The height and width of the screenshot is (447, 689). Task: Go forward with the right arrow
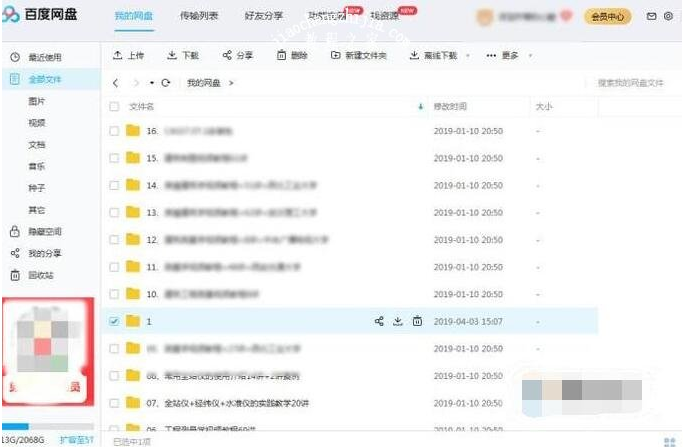(136, 83)
